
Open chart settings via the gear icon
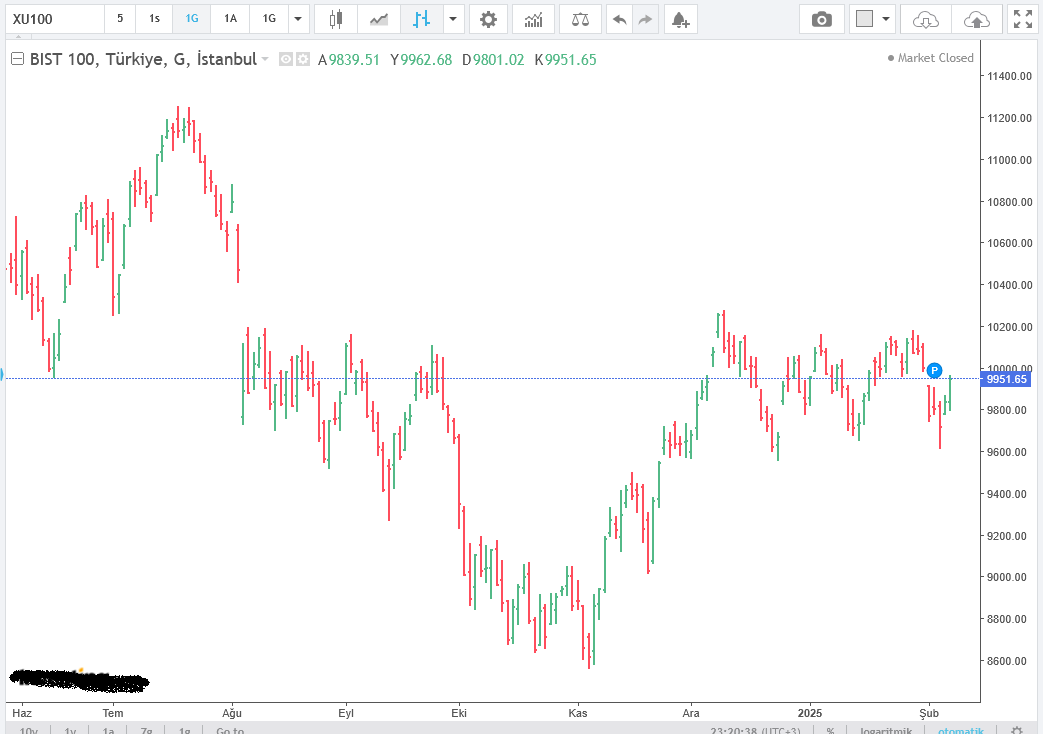(488, 19)
